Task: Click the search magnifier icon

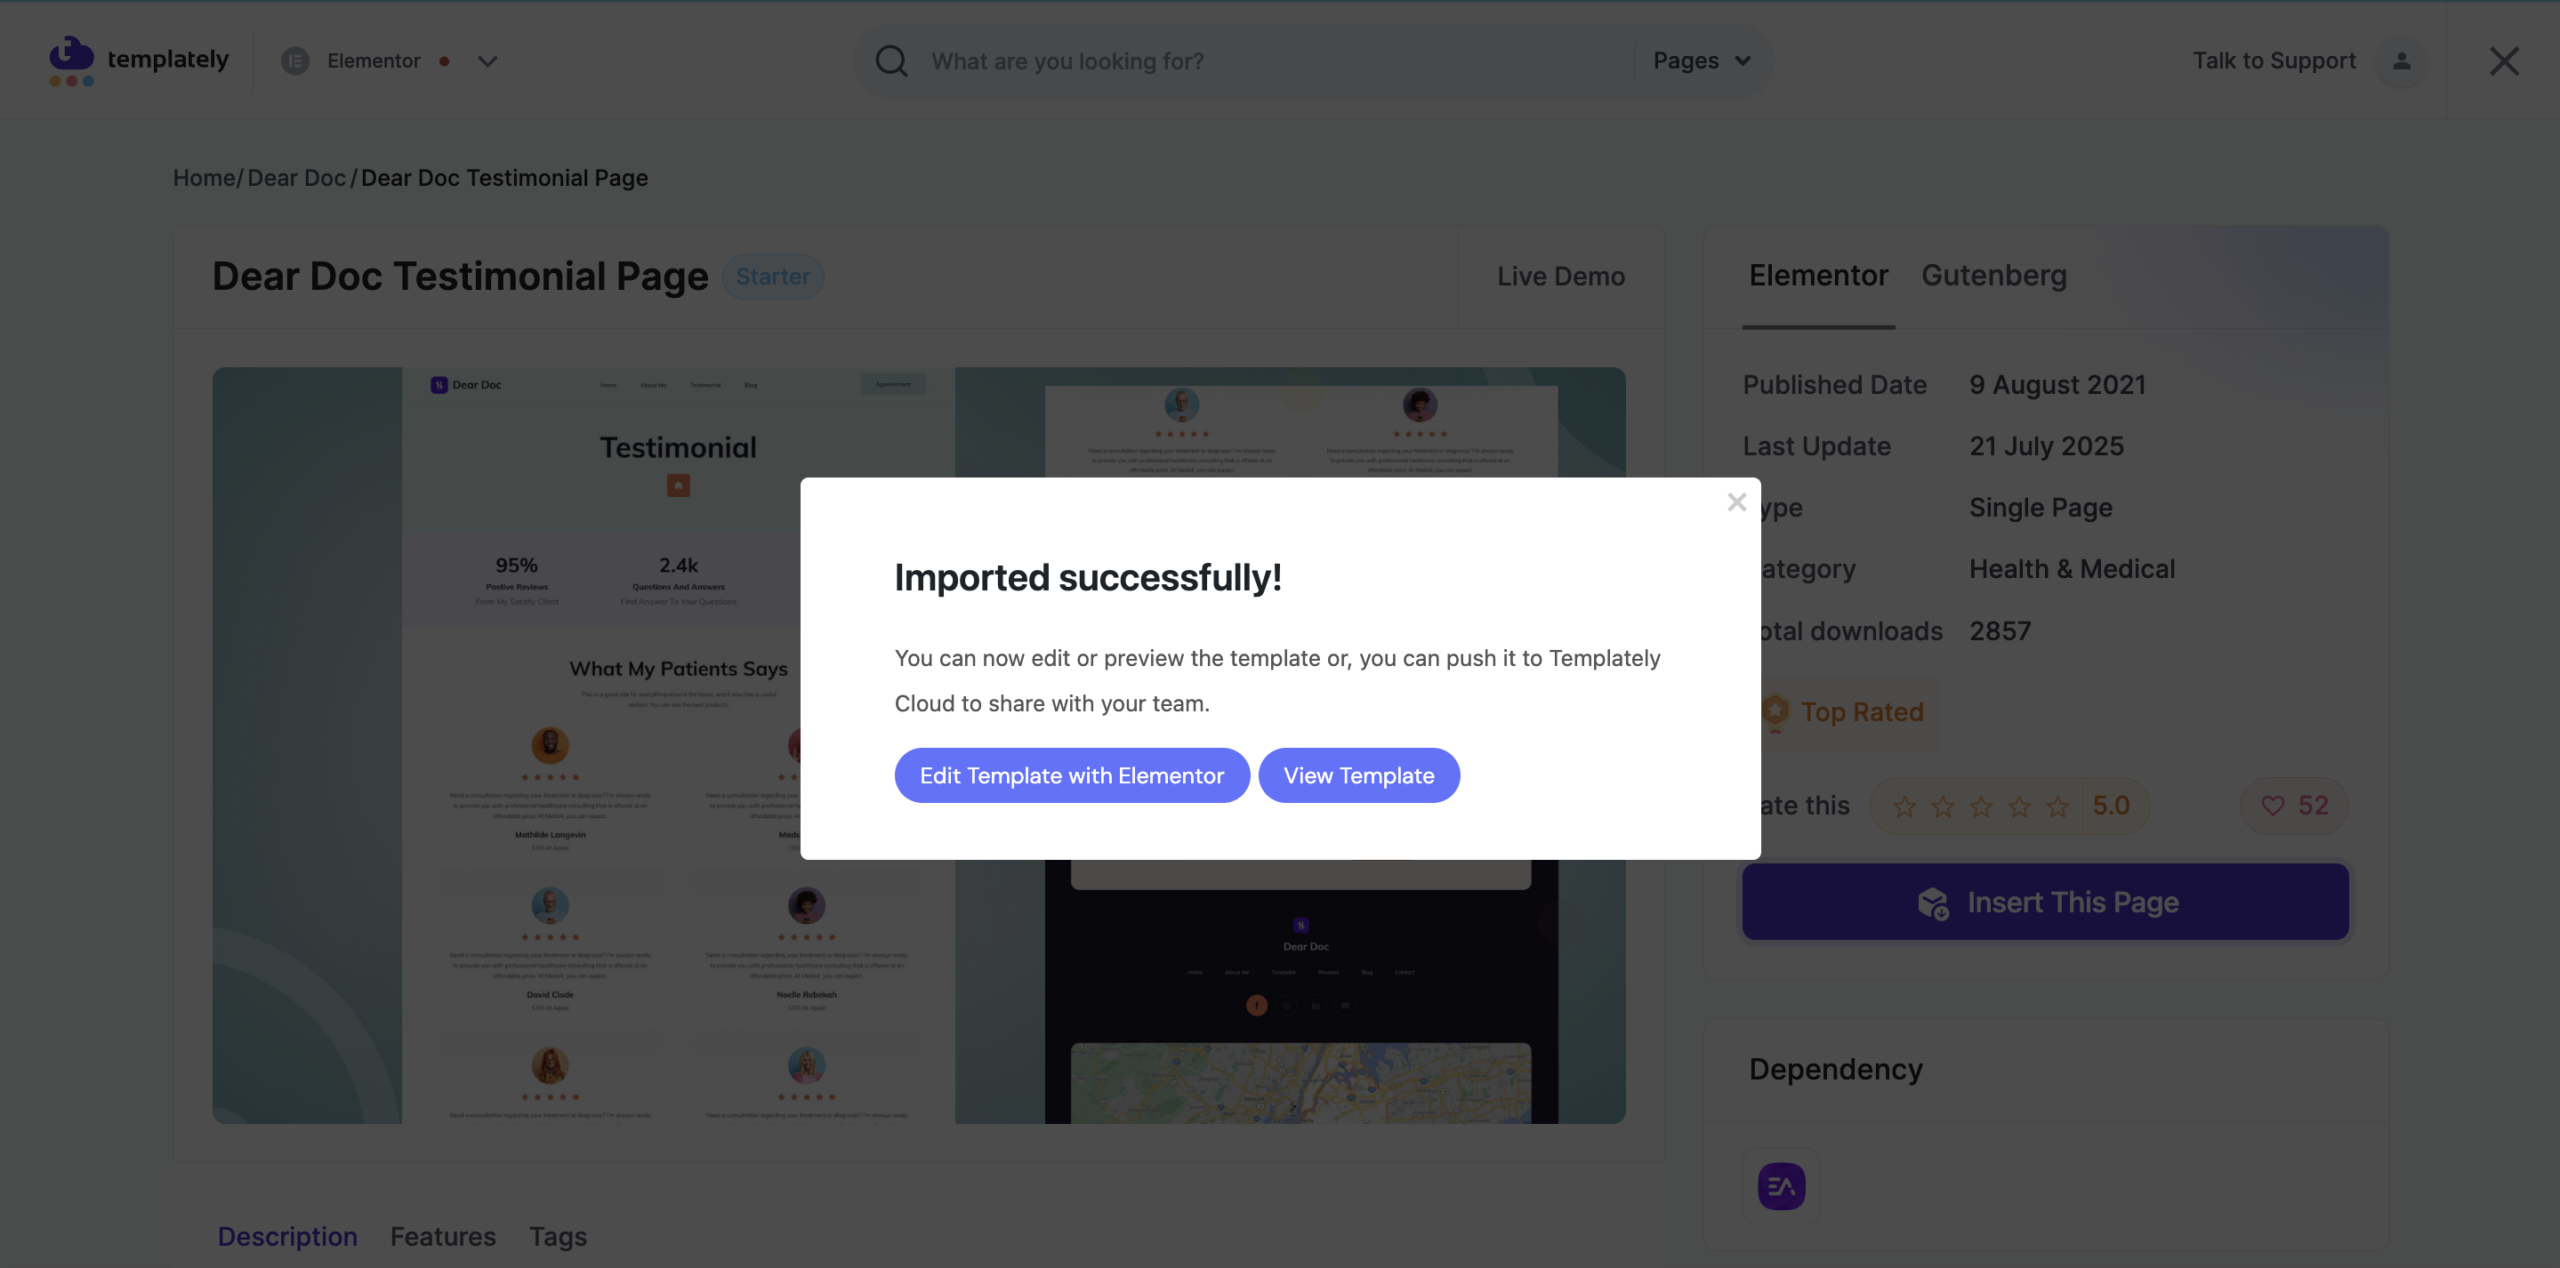Action: [x=891, y=61]
